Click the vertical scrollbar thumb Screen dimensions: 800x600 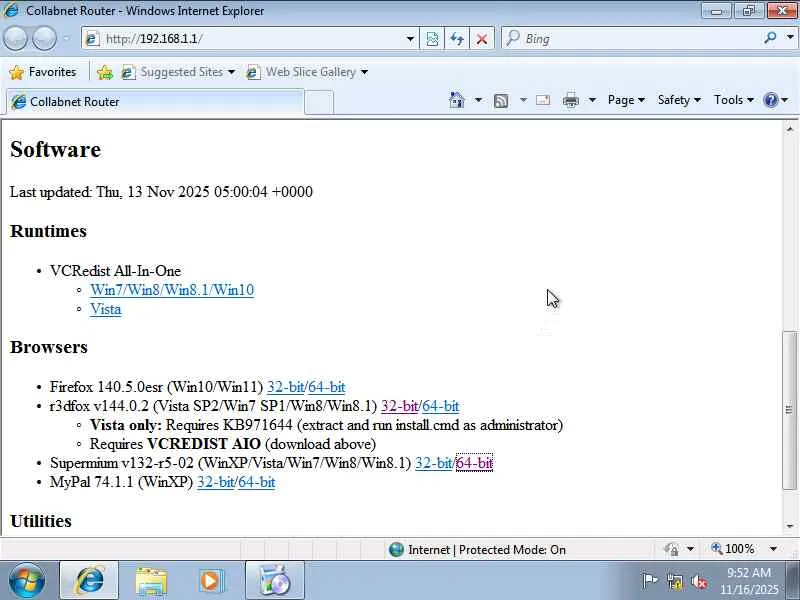pos(789,410)
